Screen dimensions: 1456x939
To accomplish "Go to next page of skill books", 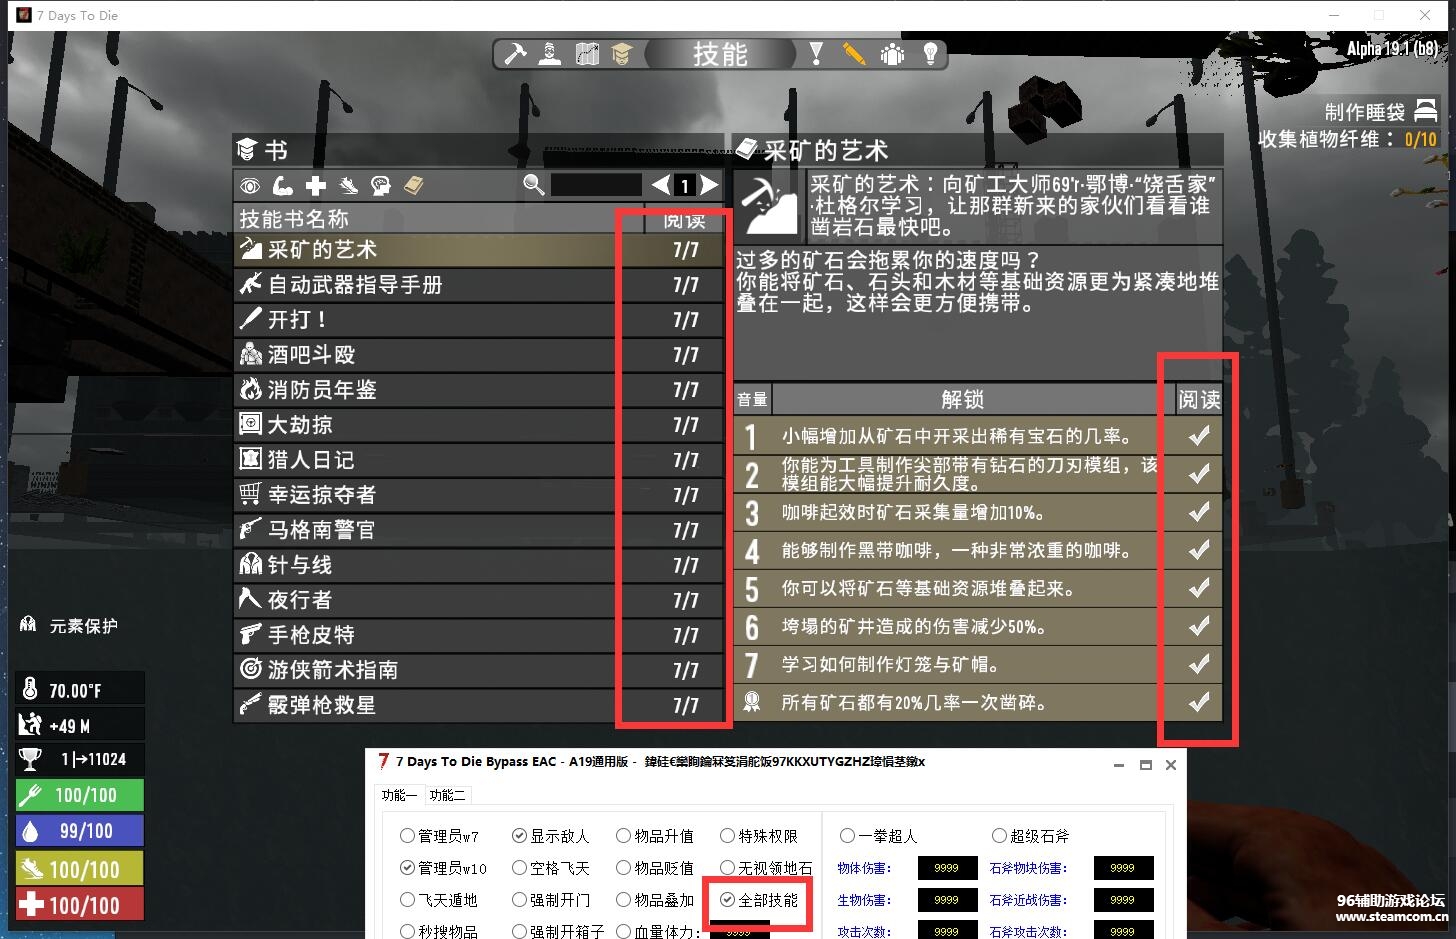I will pyautogui.click(x=709, y=185).
